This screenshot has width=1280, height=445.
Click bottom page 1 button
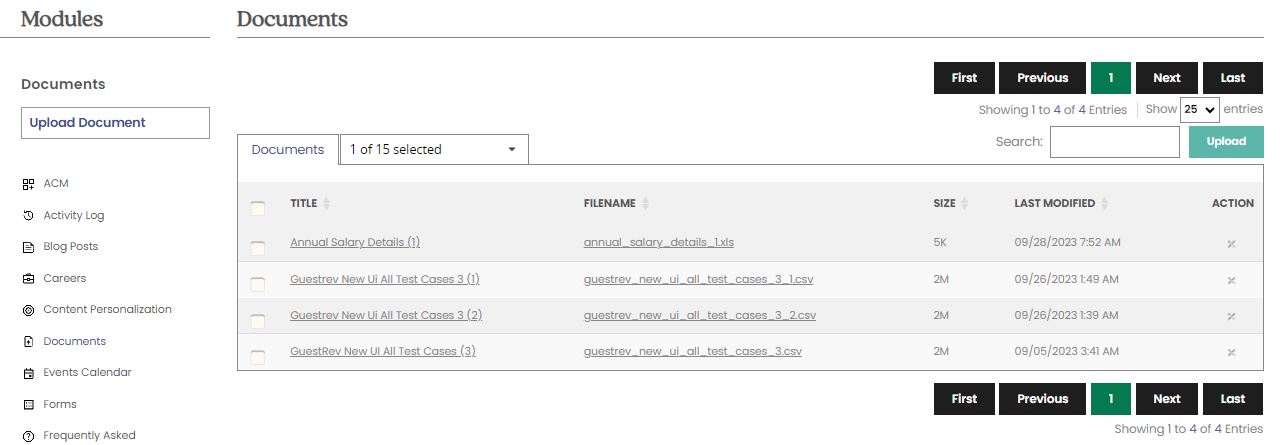1111,399
